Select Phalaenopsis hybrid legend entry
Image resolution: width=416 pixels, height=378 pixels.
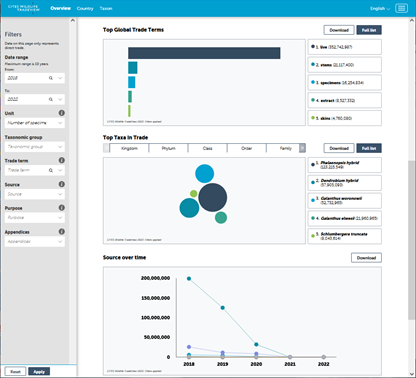click(x=344, y=165)
